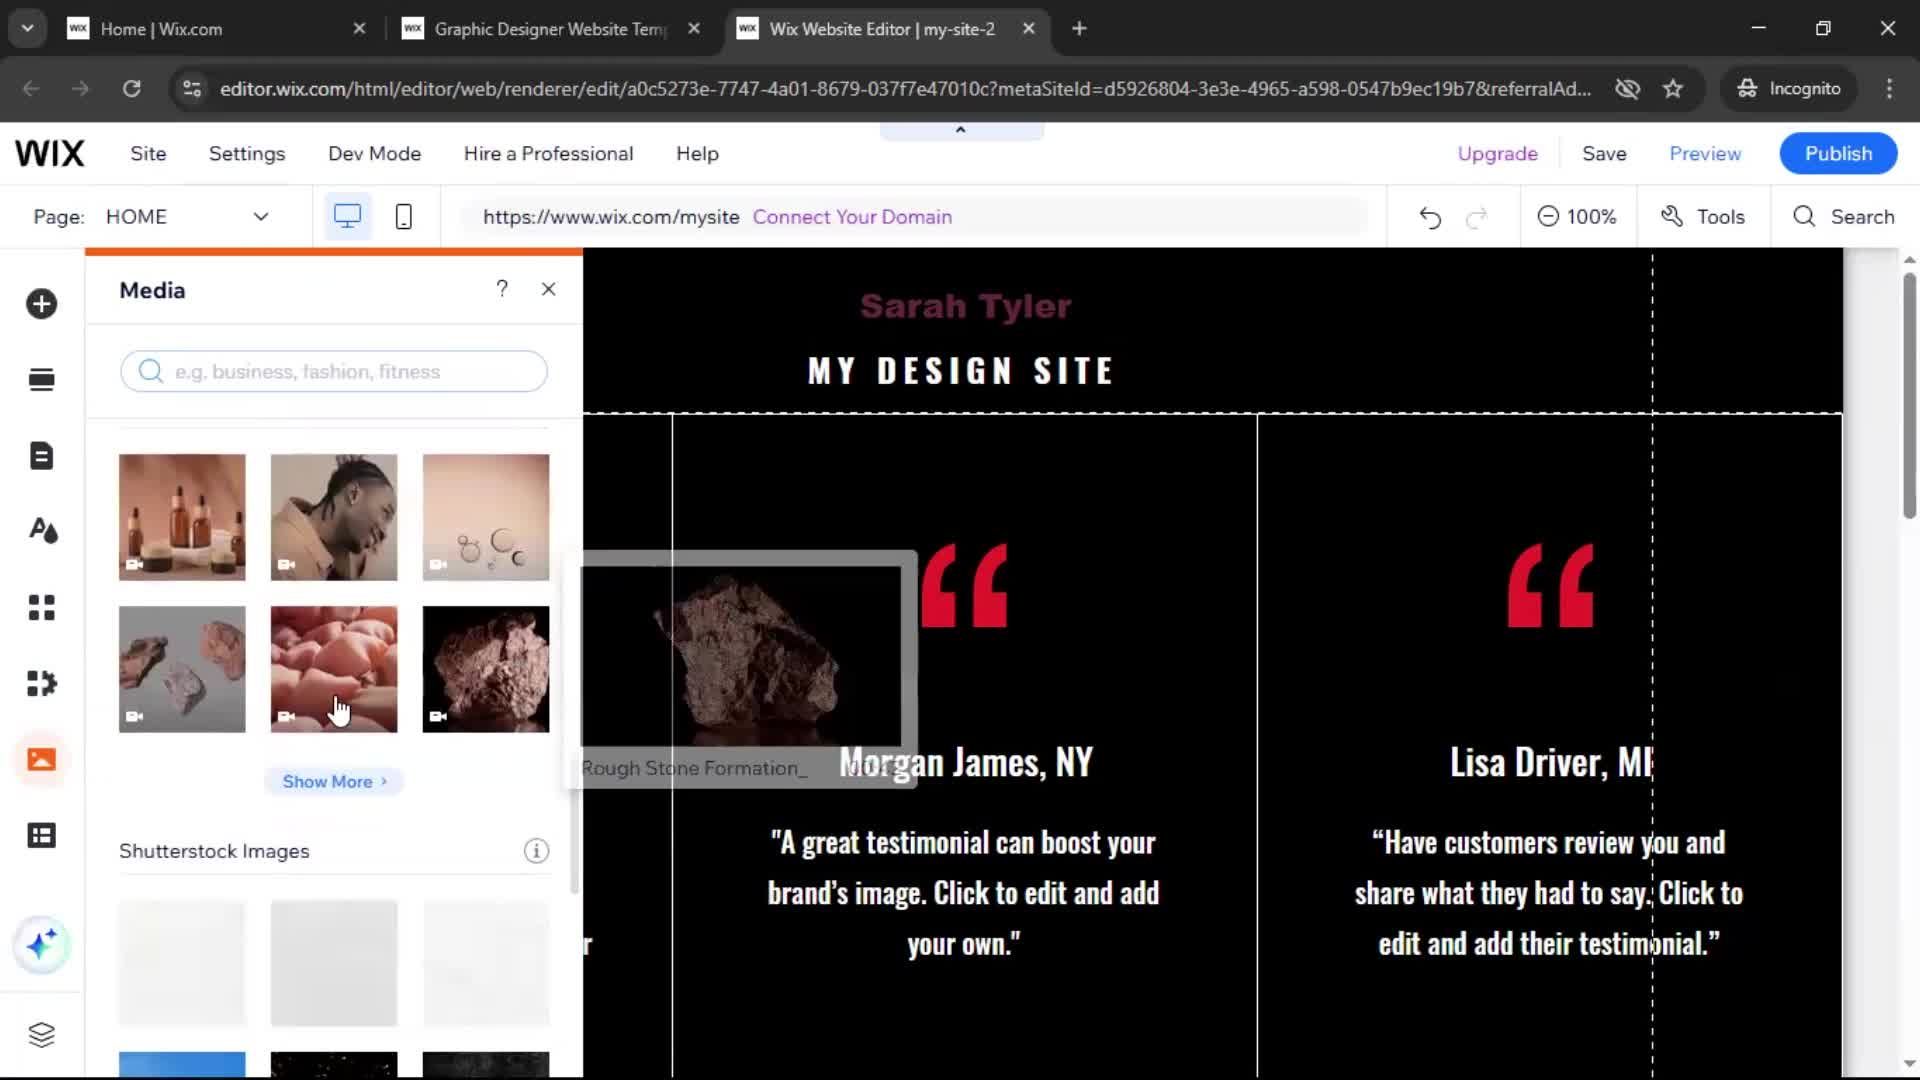Switch to Graphic Designer Website Template tab

[x=550, y=29]
